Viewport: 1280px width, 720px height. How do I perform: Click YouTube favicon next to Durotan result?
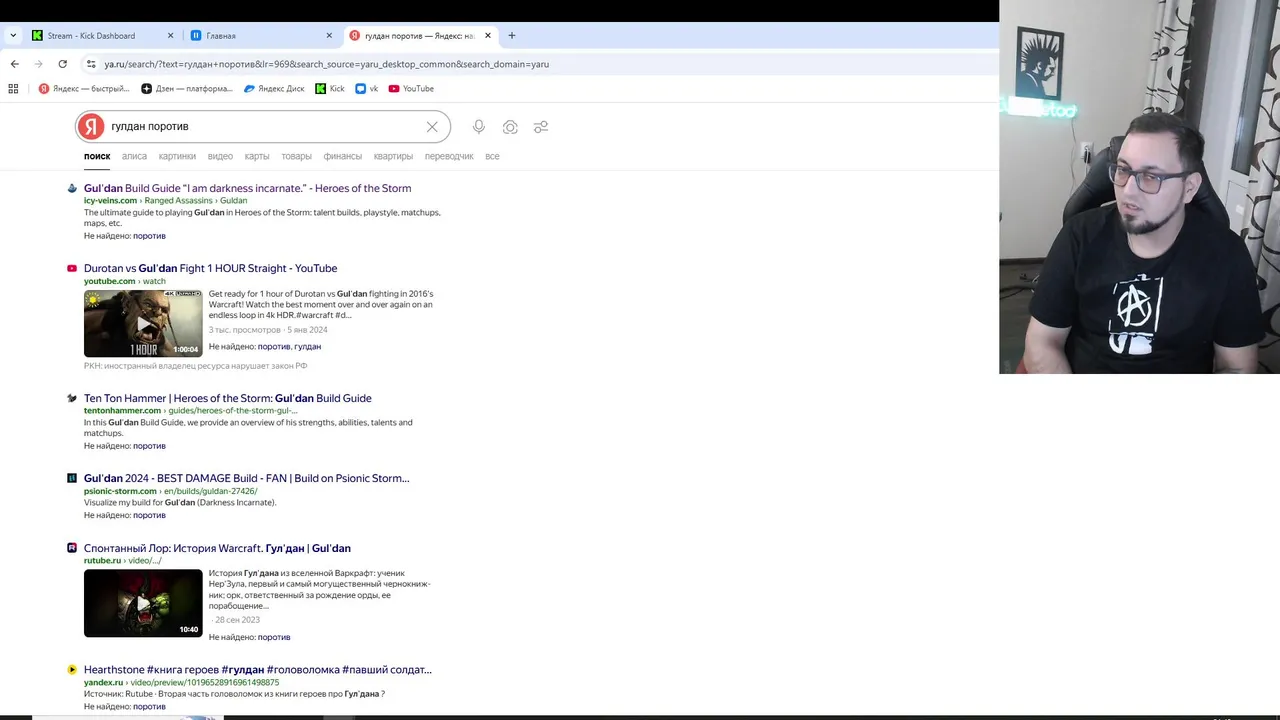click(72, 268)
